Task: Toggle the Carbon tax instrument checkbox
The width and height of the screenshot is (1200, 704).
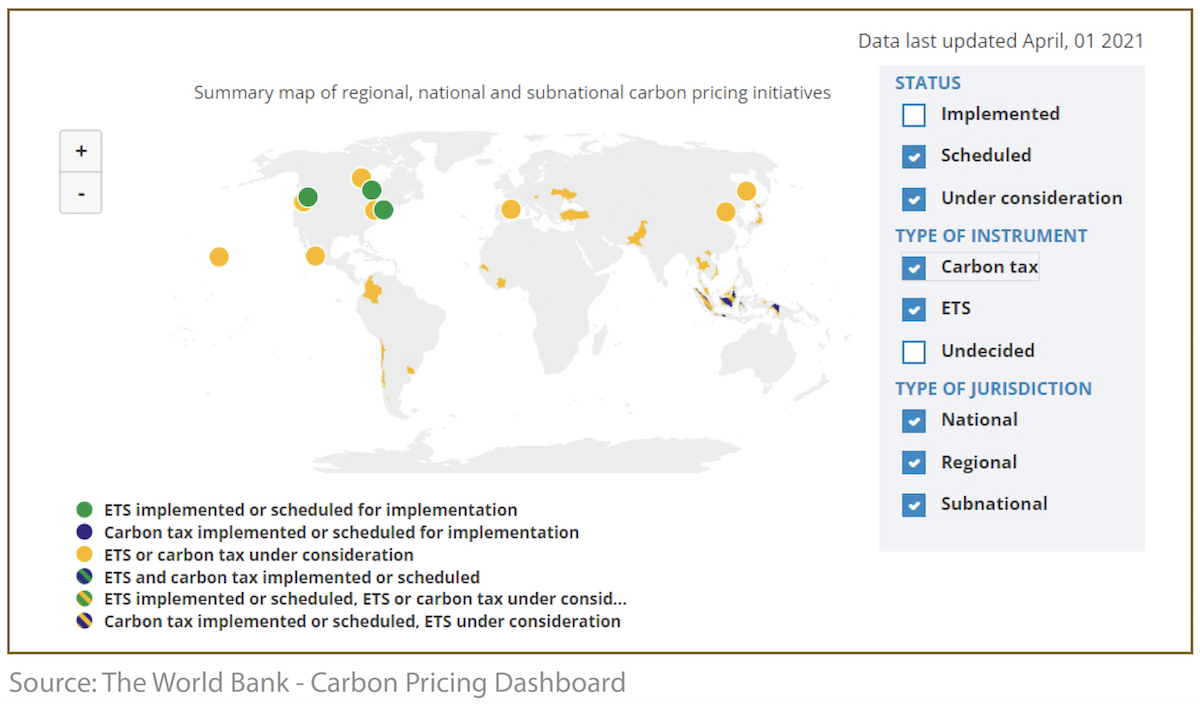Action: click(913, 268)
